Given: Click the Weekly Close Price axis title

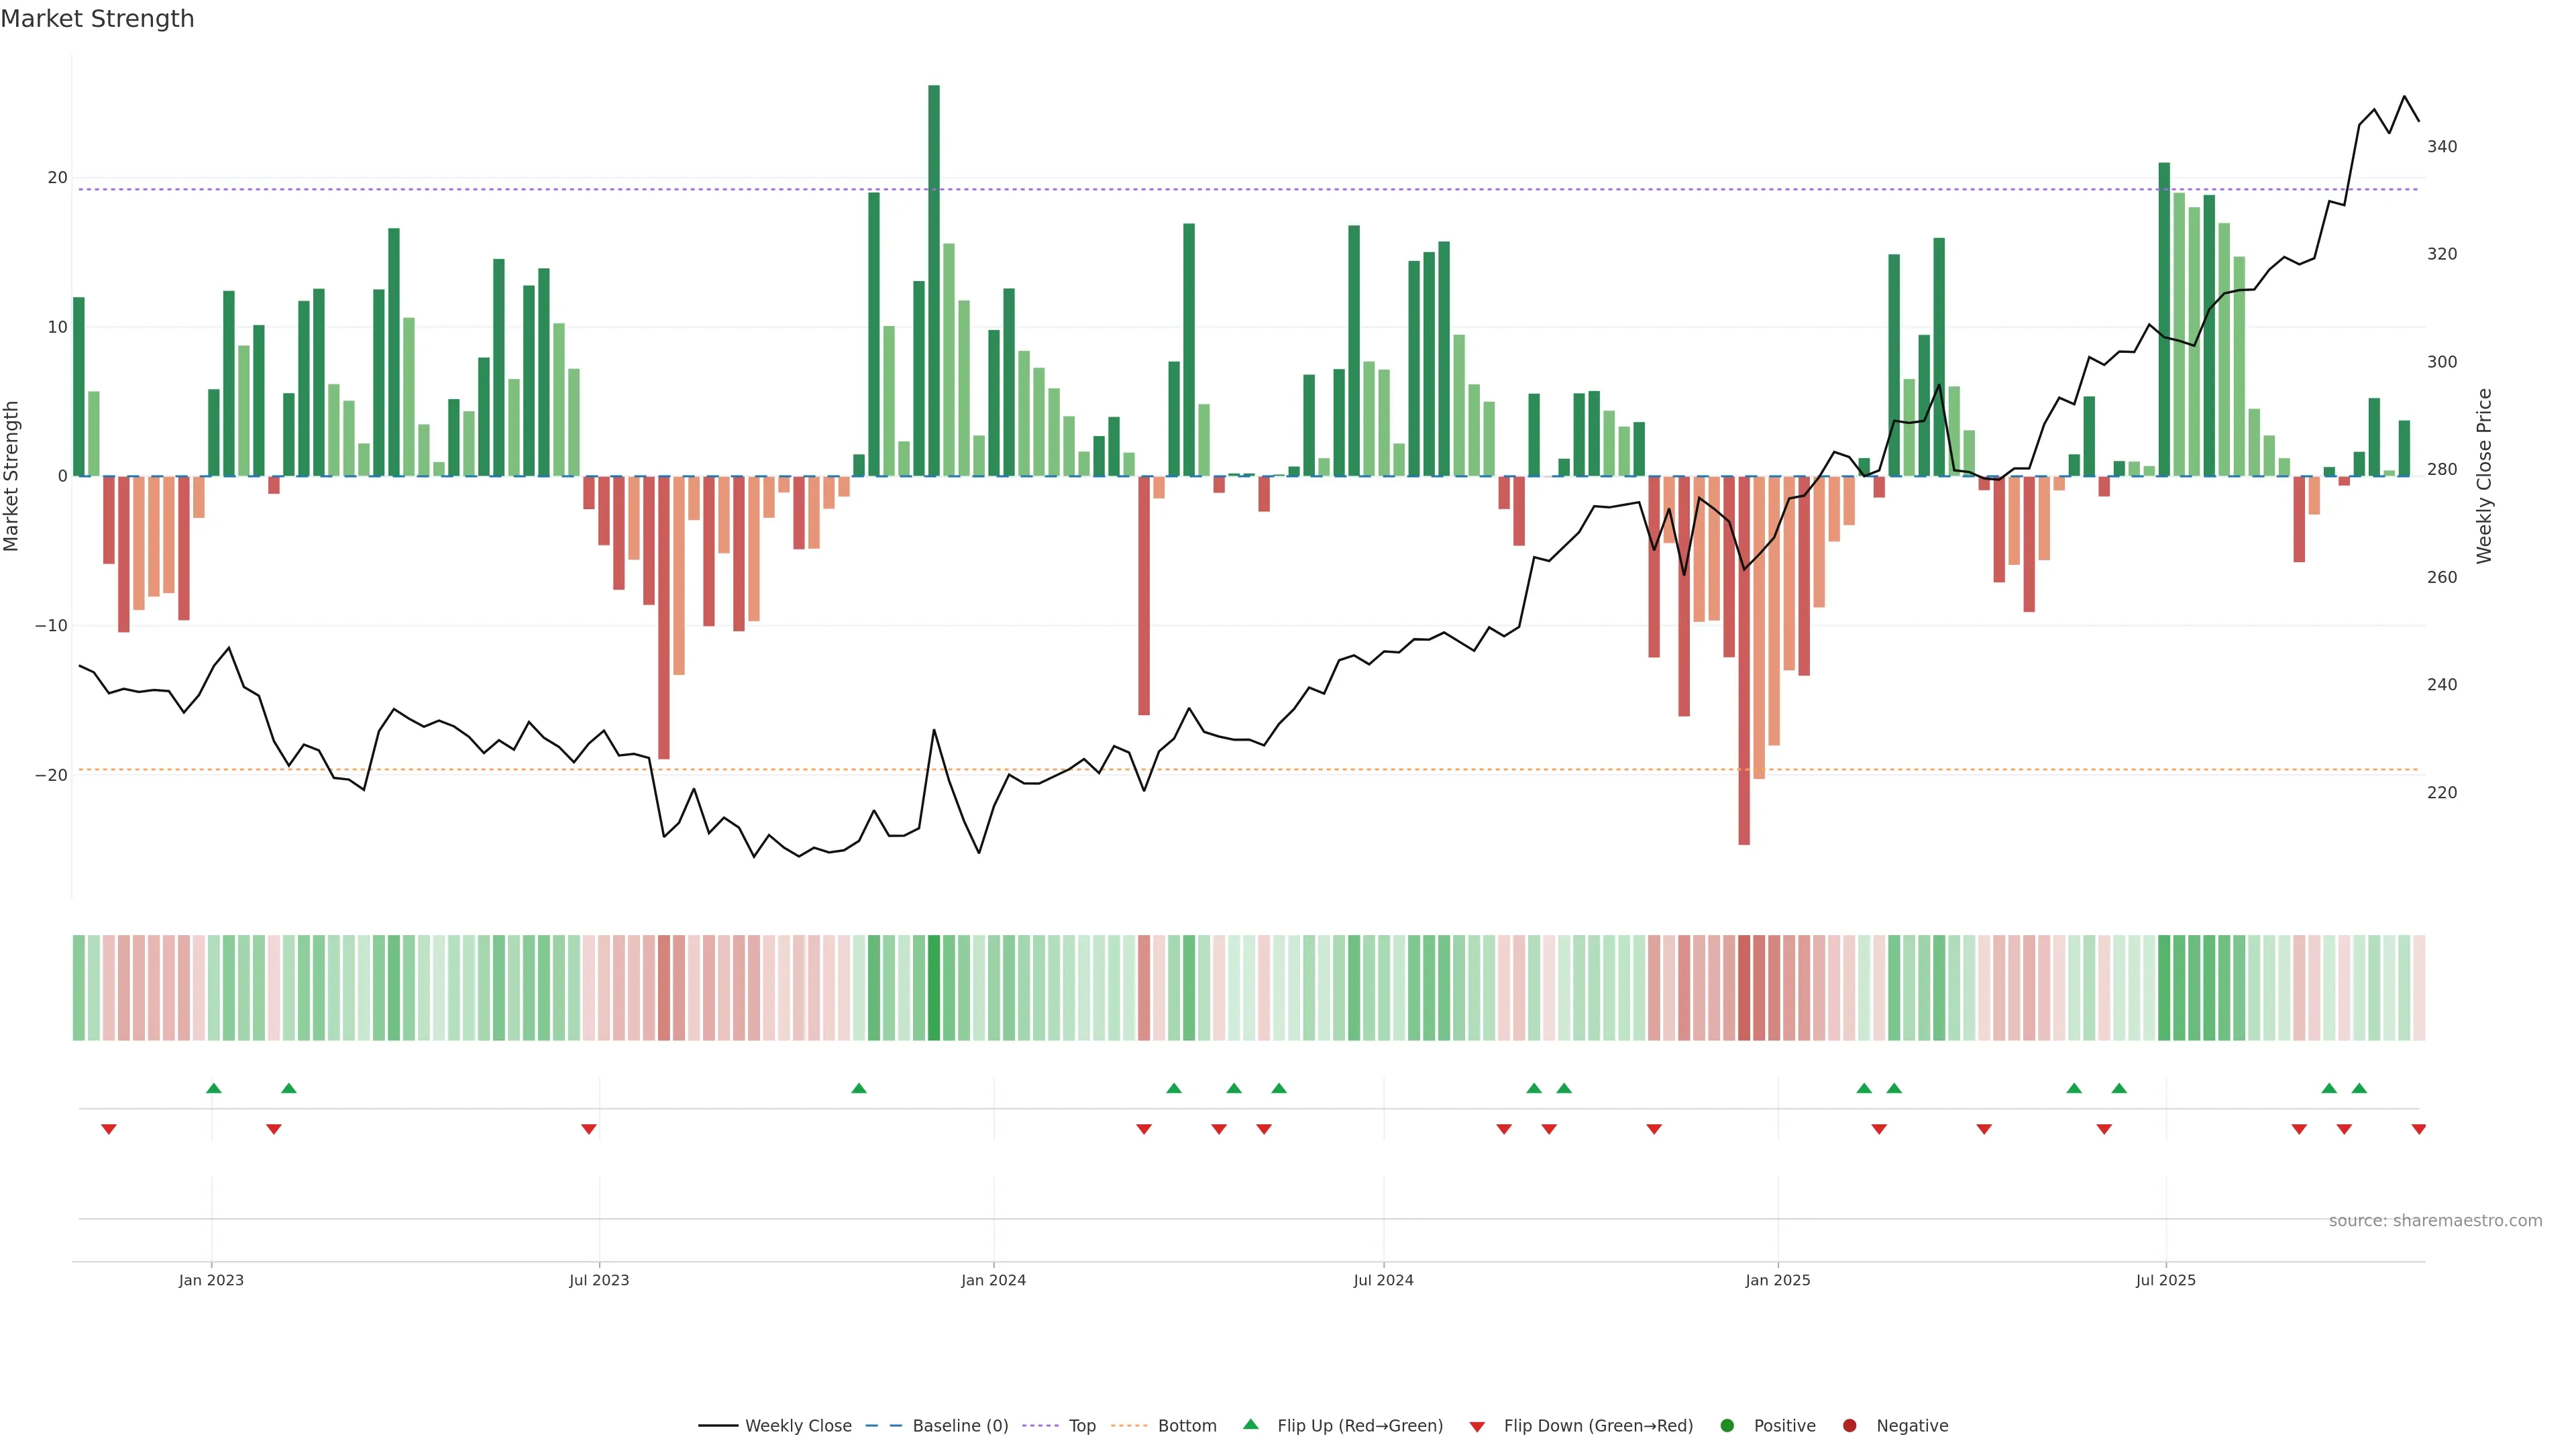Looking at the screenshot, I should pos(2484,476).
